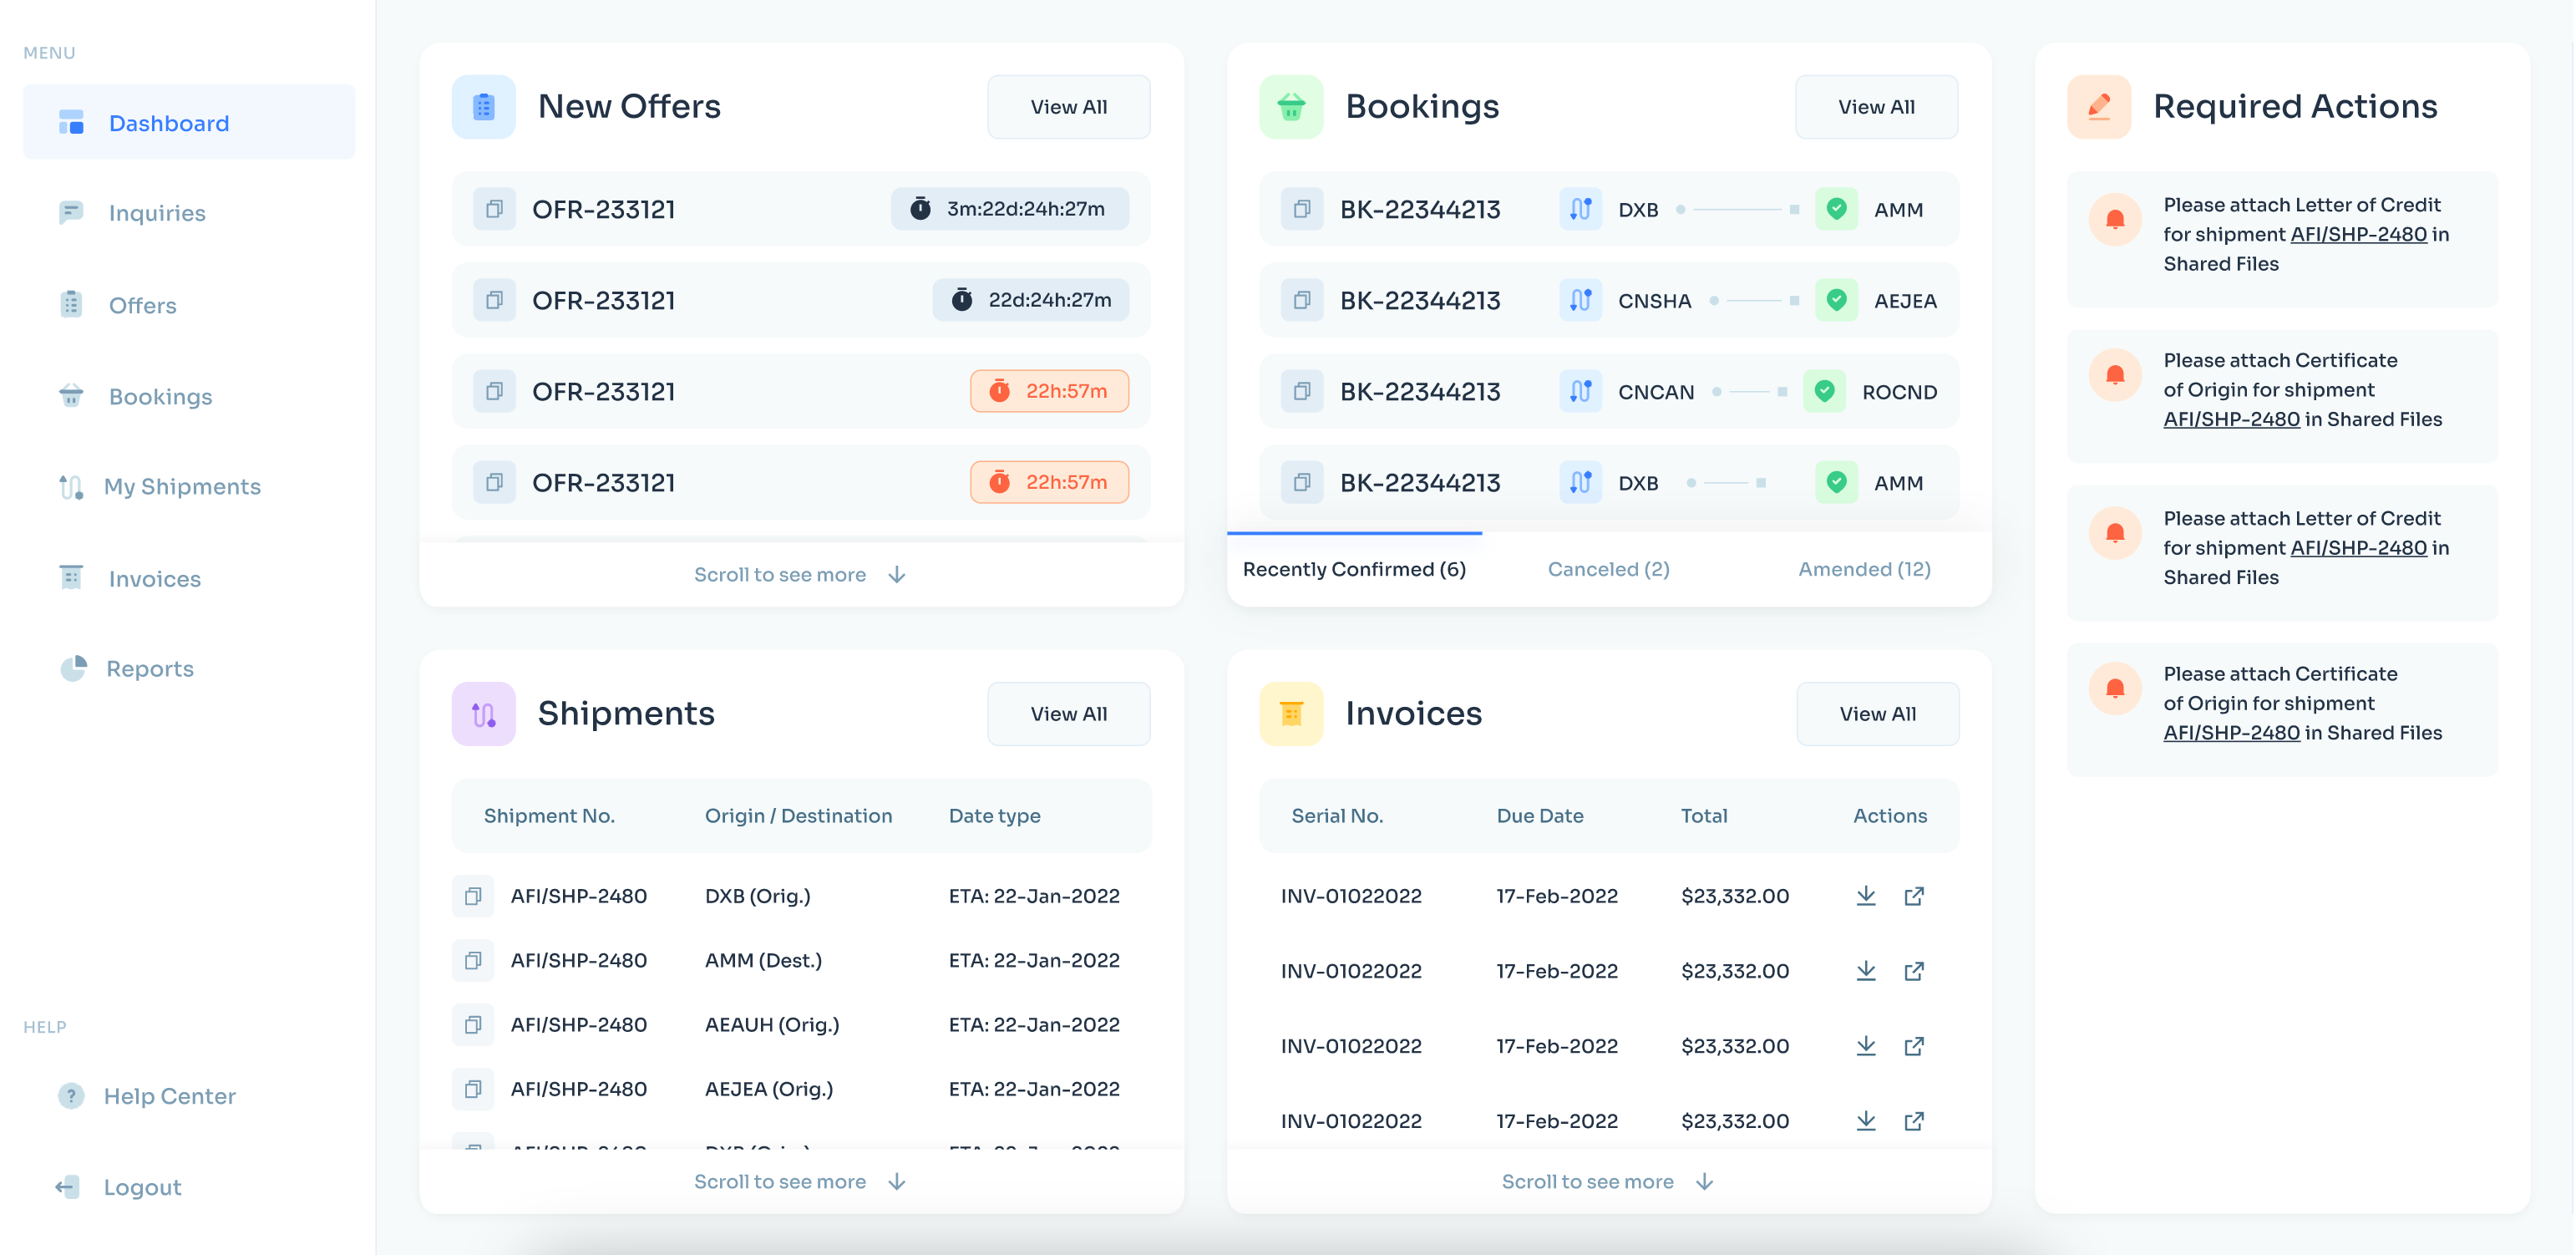
Task: Switch to Canceled (2) bookings tab
Action: click(x=1608, y=569)
